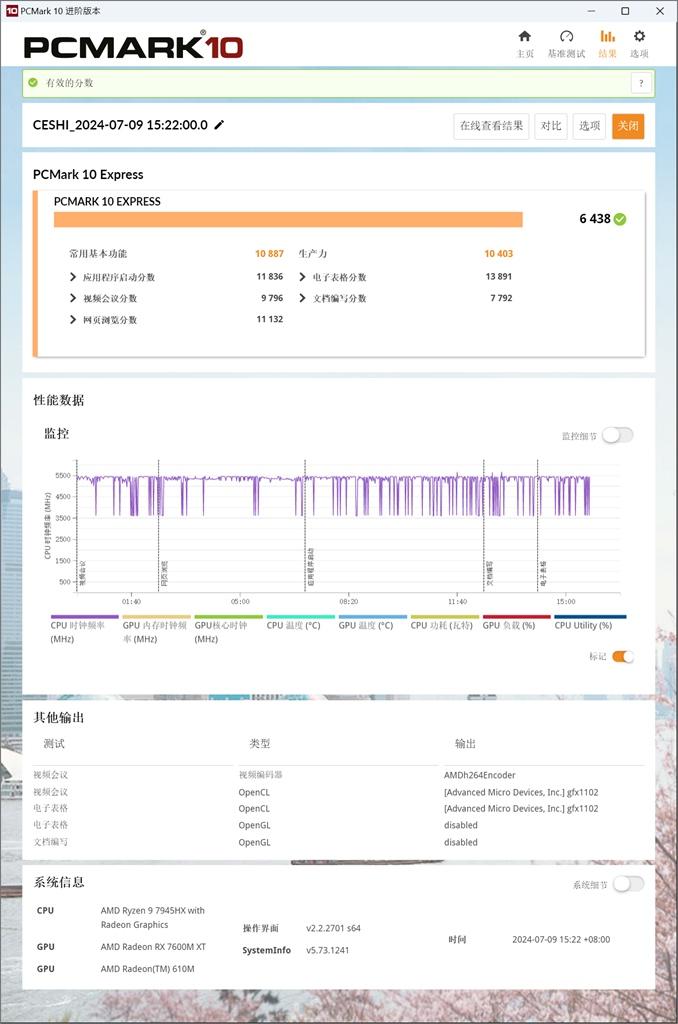Click the SystemInfo version v5.73.1241
The width and height of the screenshot is (678, 1024).
point(327,950)
